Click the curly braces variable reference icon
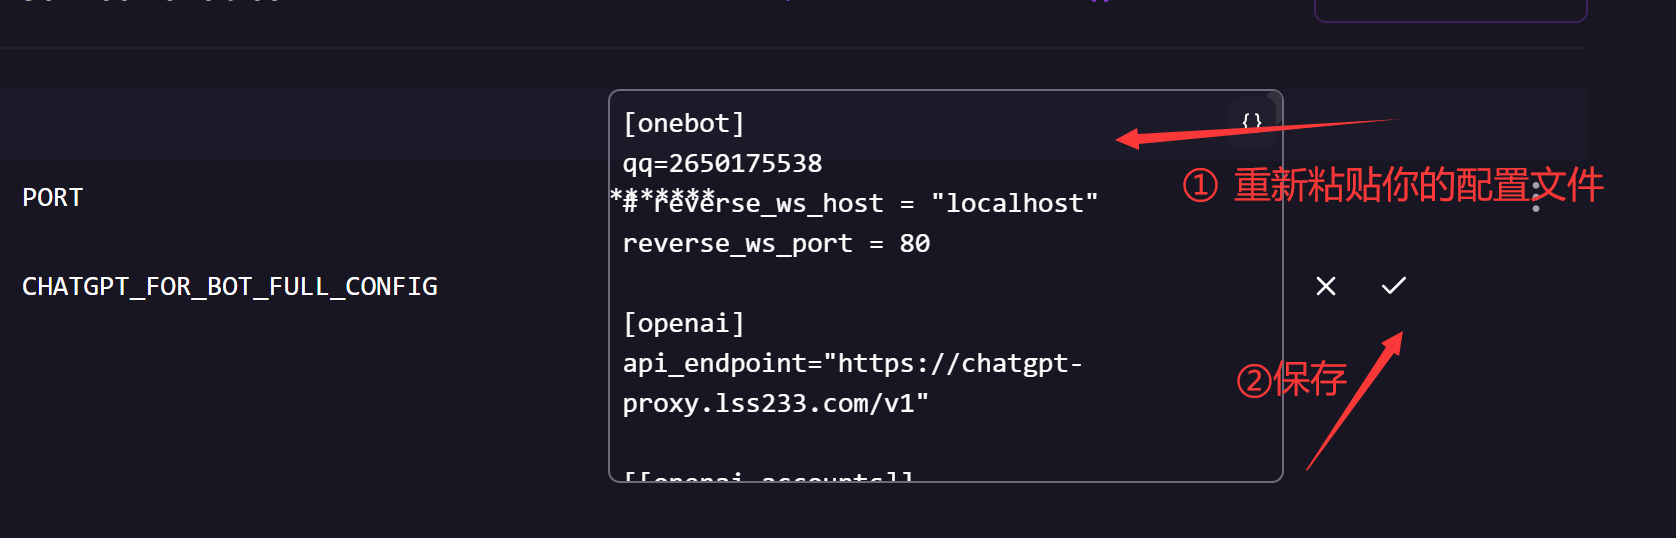This screenshot has height=538, width=1676. (x=1251, y=121)
